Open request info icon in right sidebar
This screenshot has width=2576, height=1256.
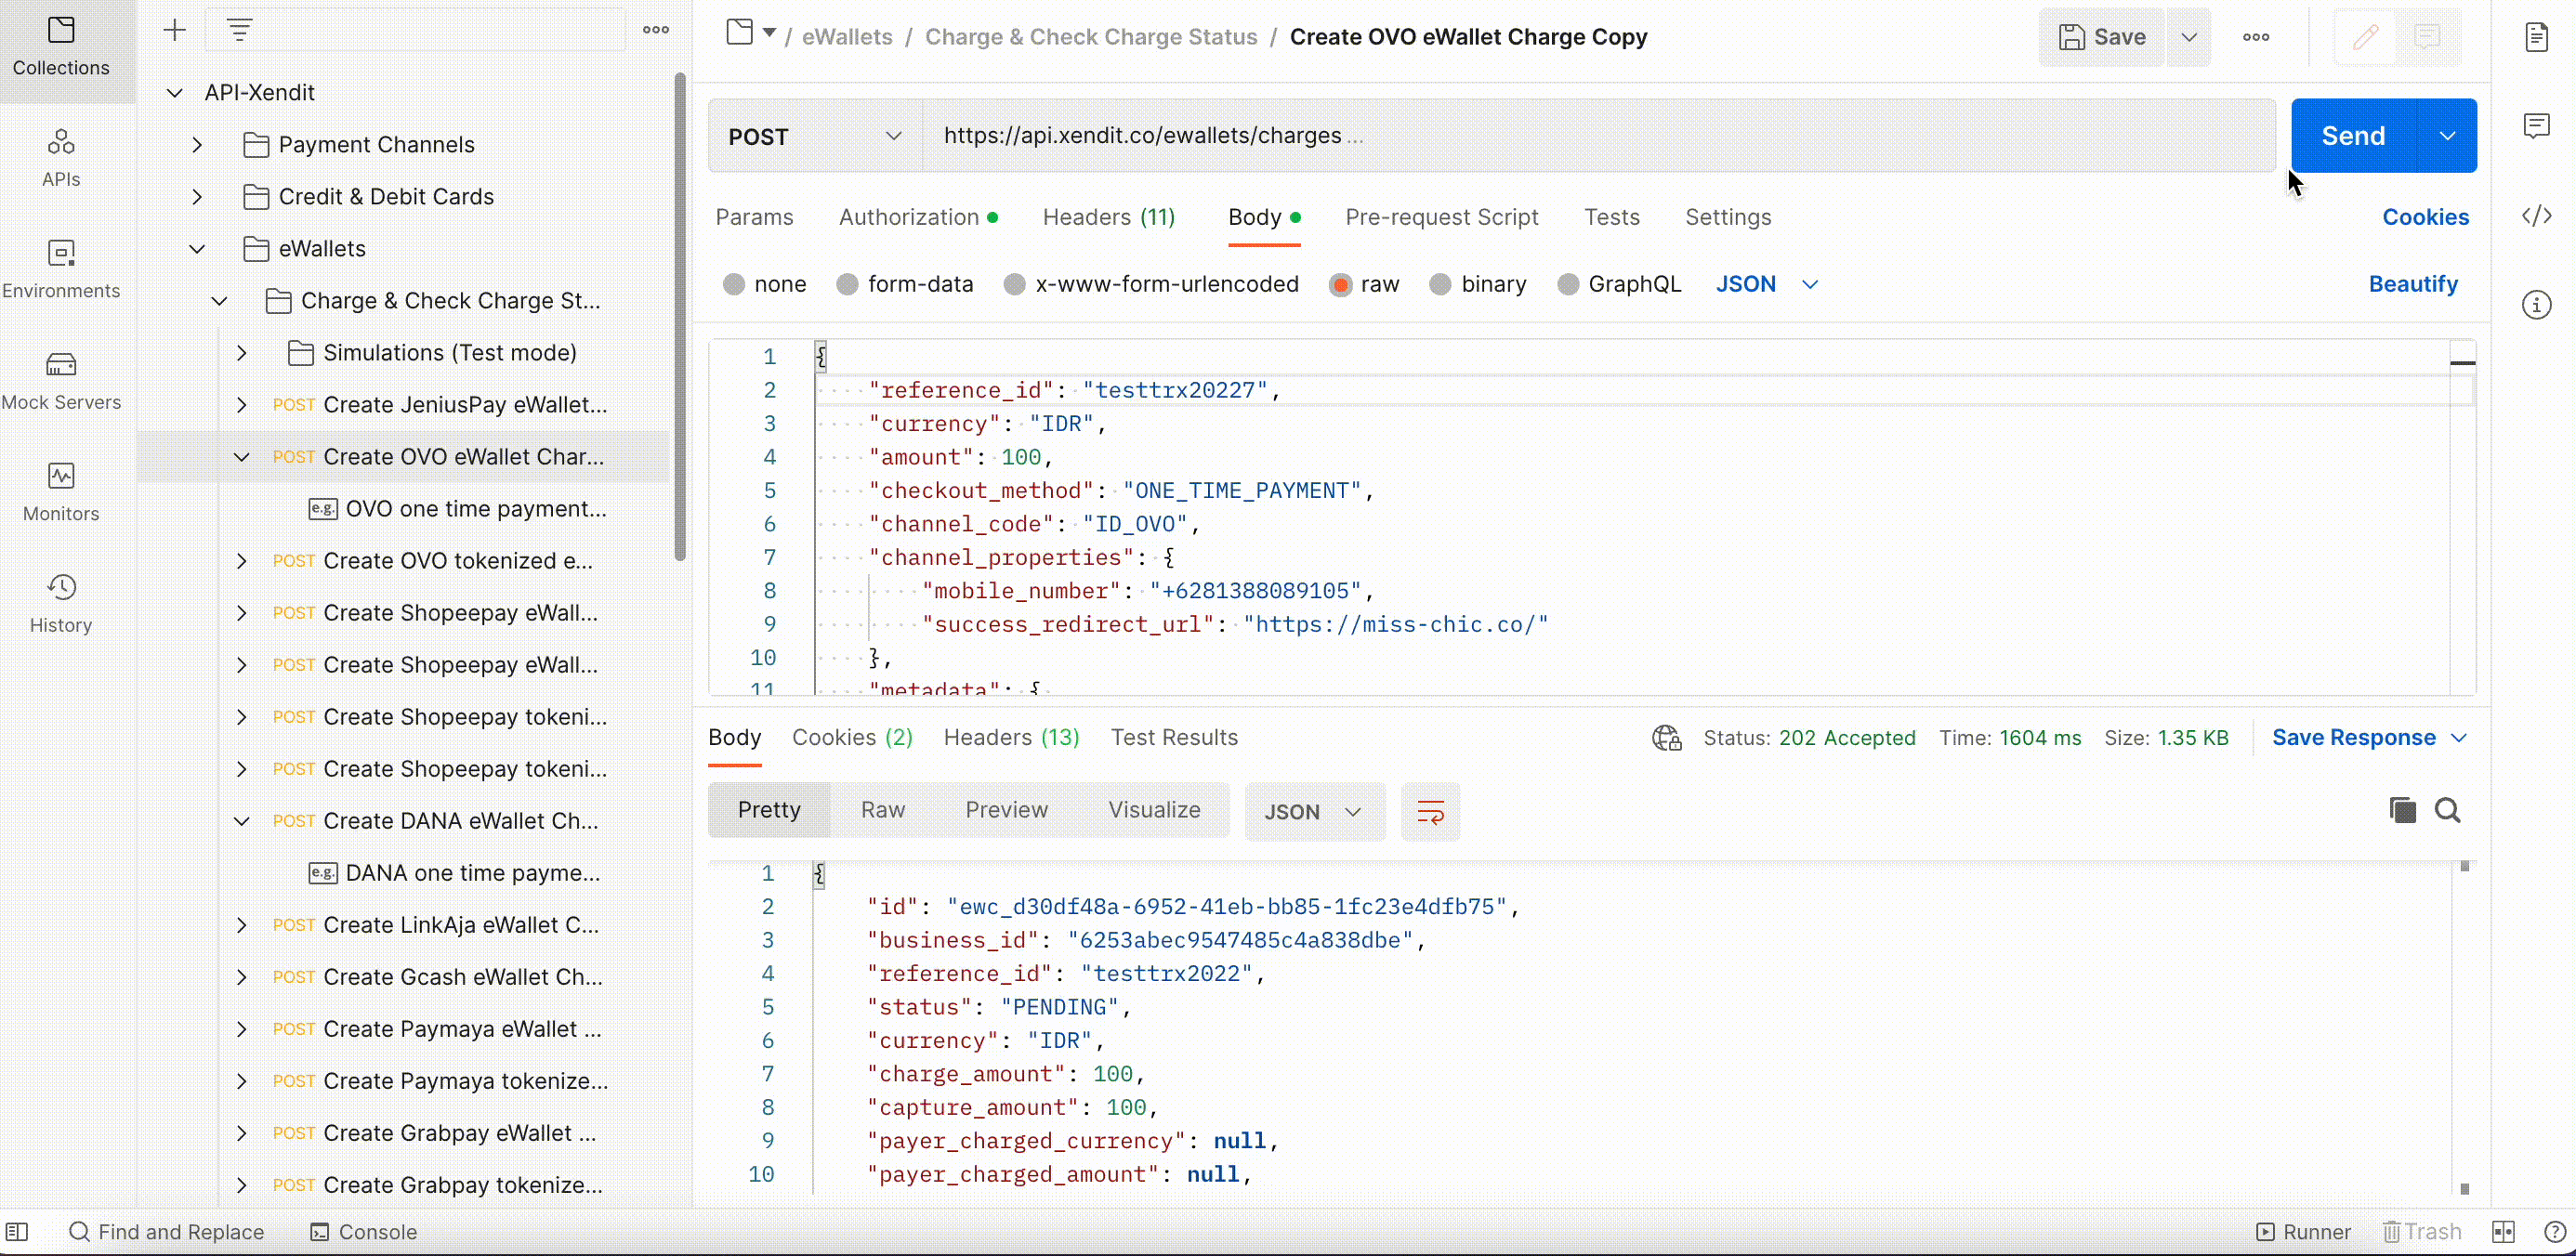pos(2536,304)
